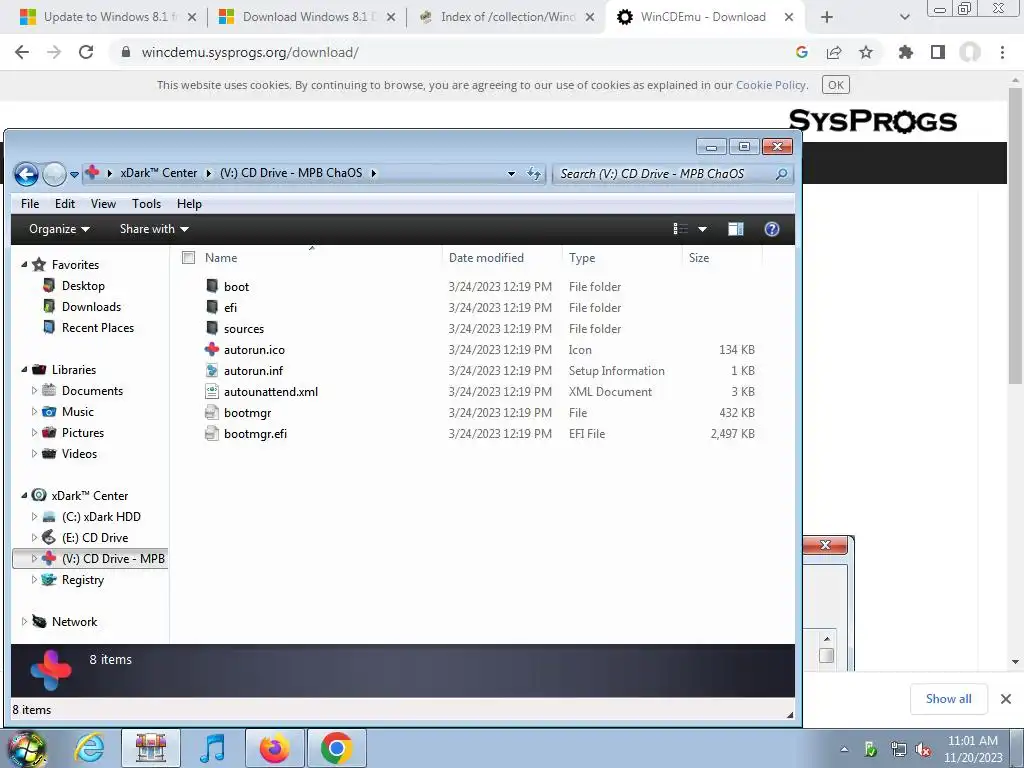1024x768 pixels.
Task: Expand the Documents library
Action: [x=34, y=391]
